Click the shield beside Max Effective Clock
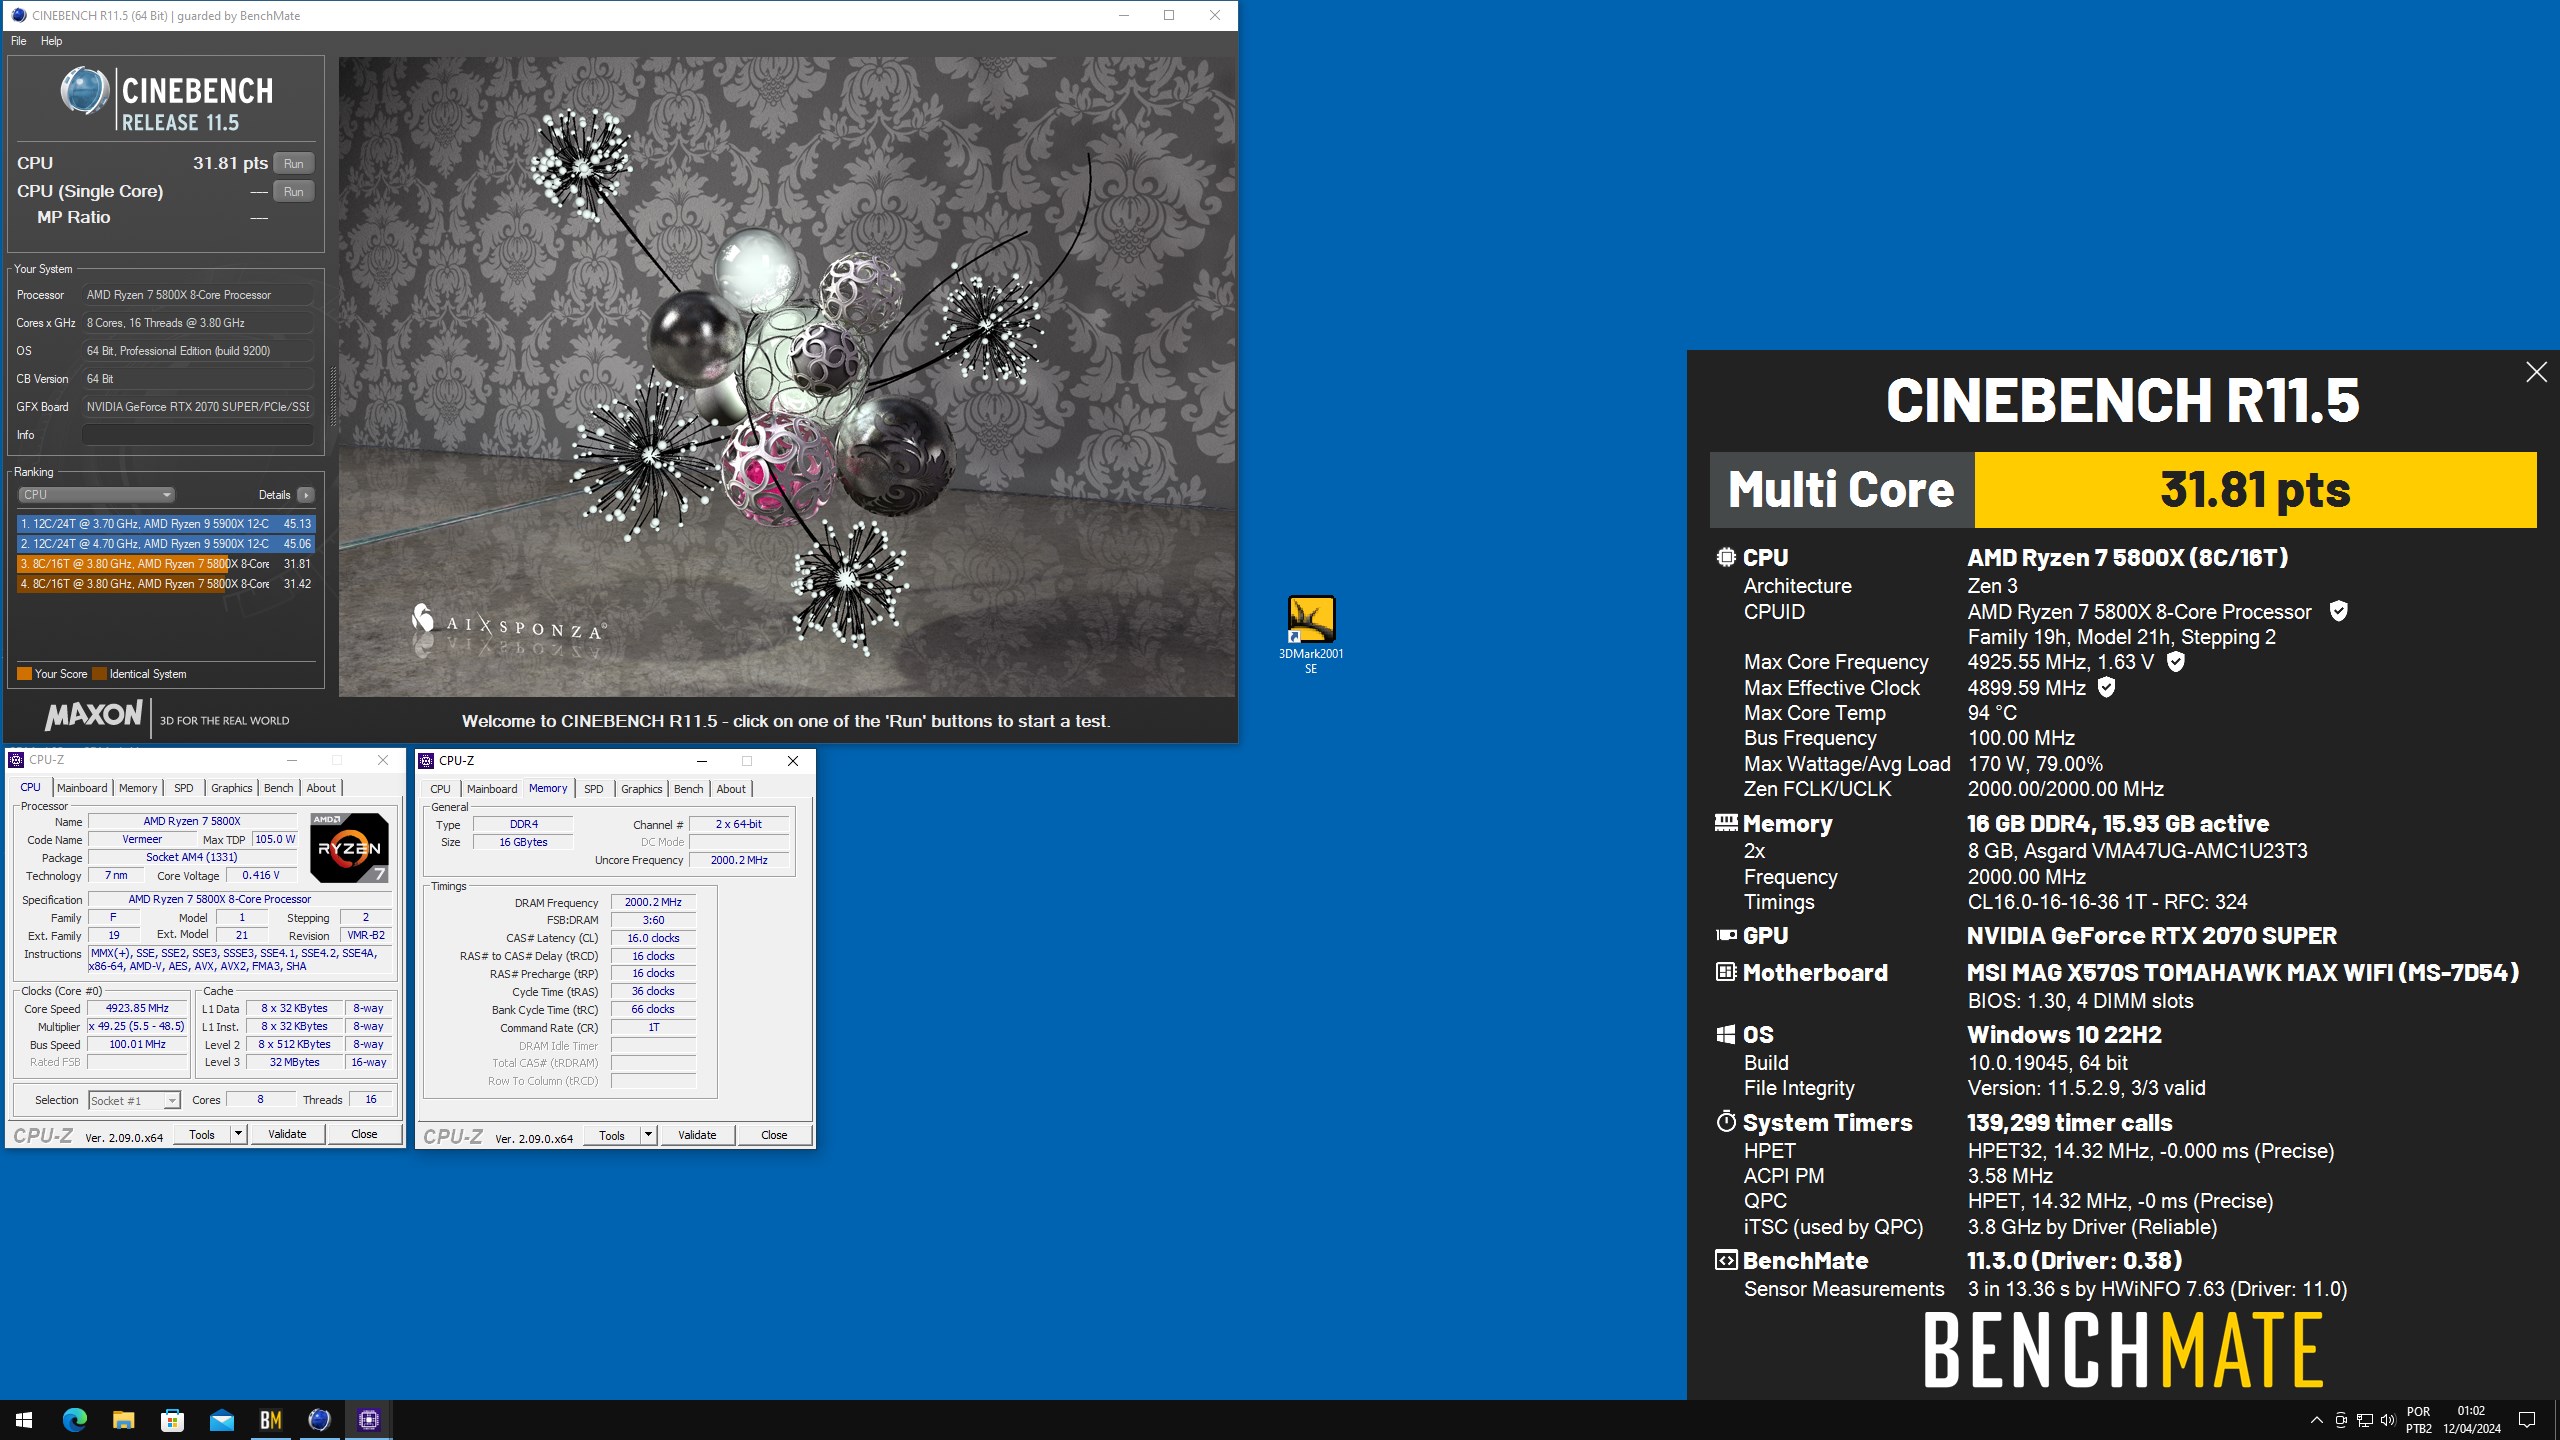The width and height of the screenshot is (2560, 1440). (2106, 687)
